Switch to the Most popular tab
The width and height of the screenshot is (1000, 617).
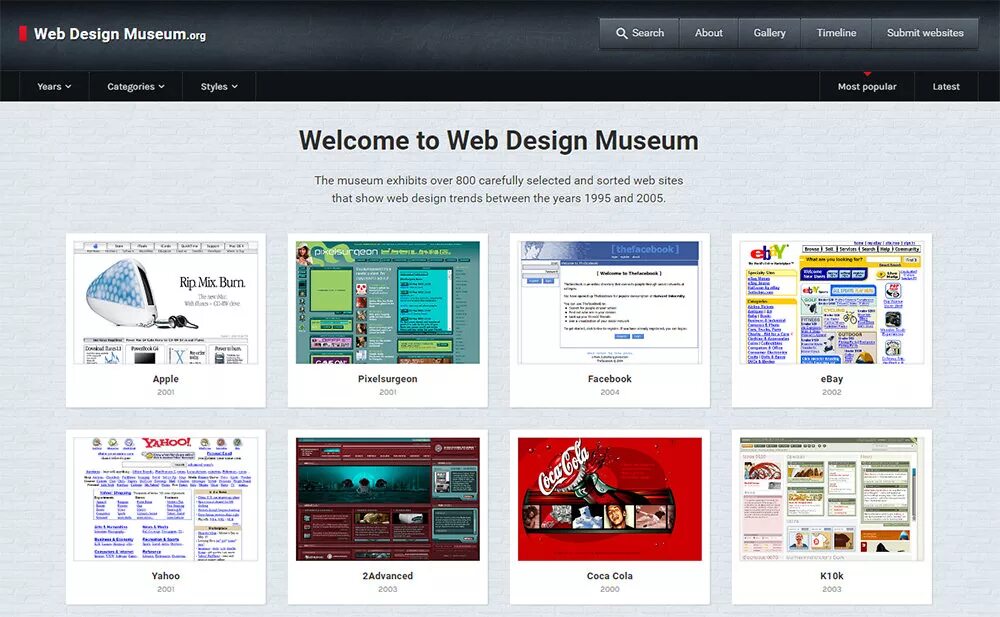point(867,87)
